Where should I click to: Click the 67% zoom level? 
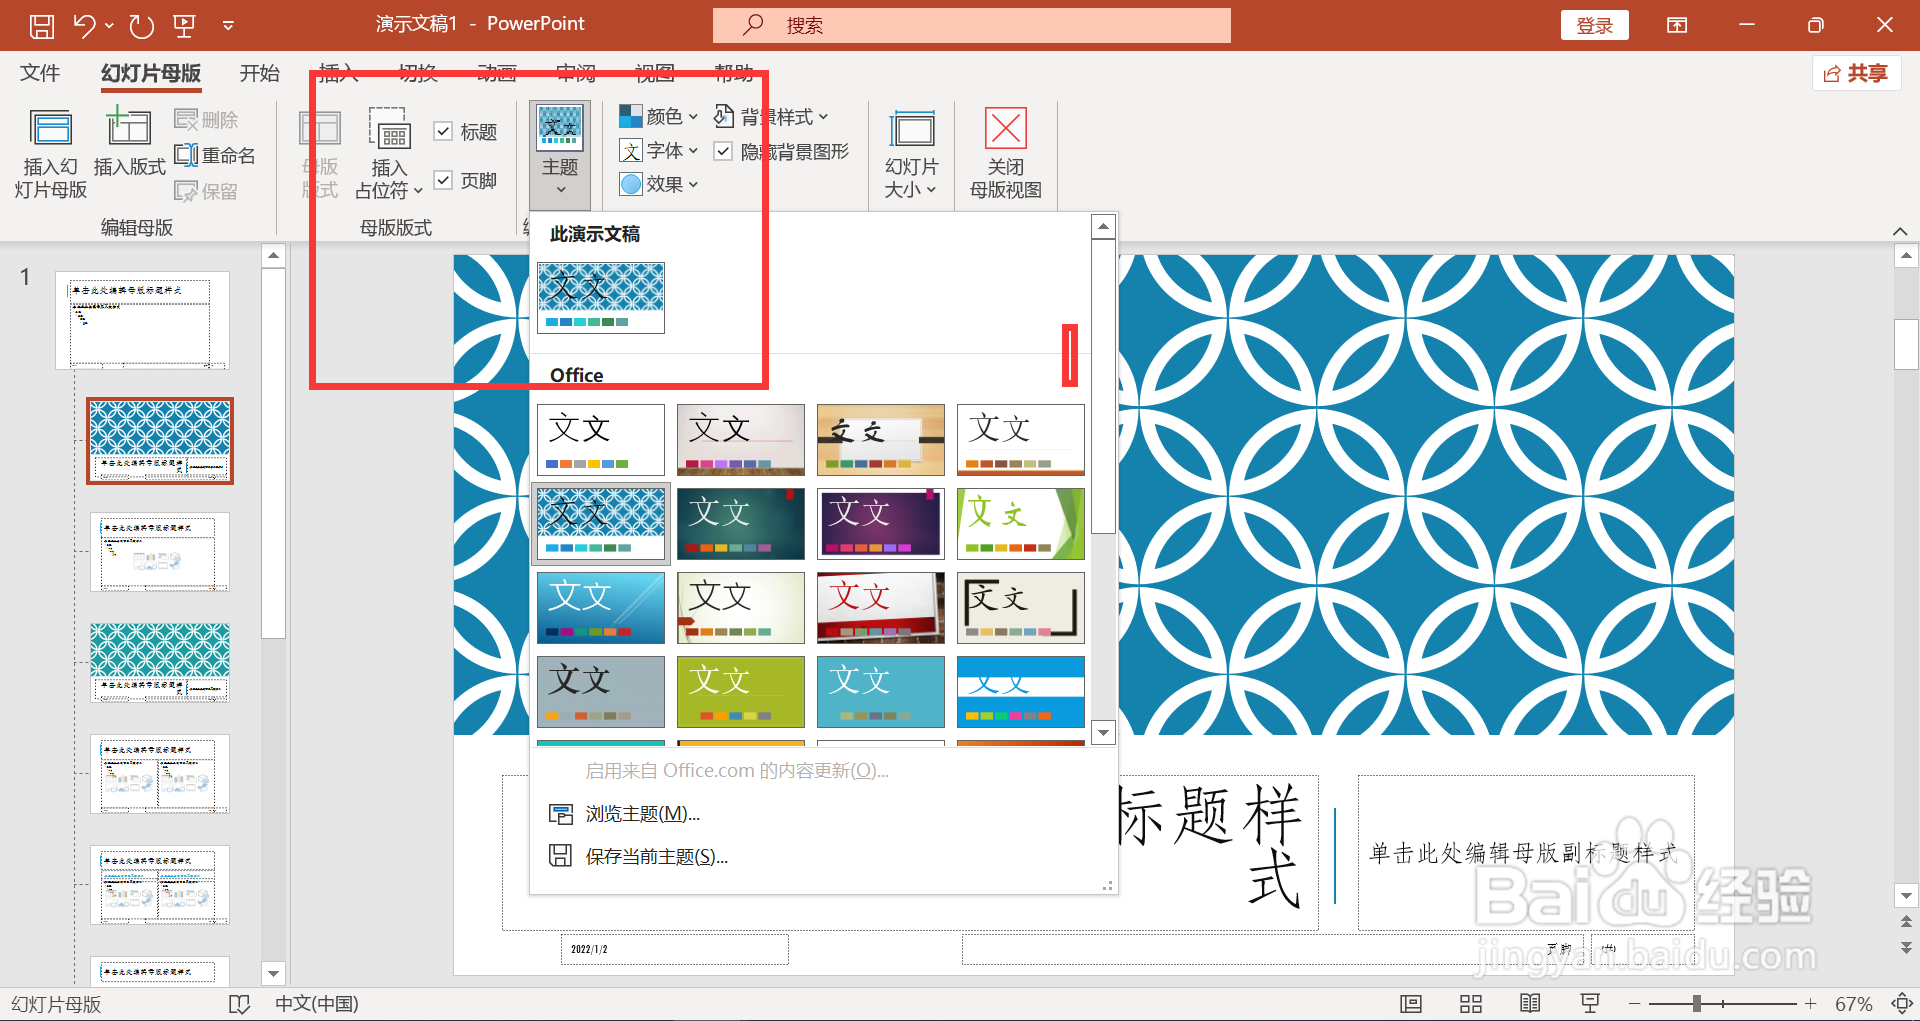pos(1853,1004)
